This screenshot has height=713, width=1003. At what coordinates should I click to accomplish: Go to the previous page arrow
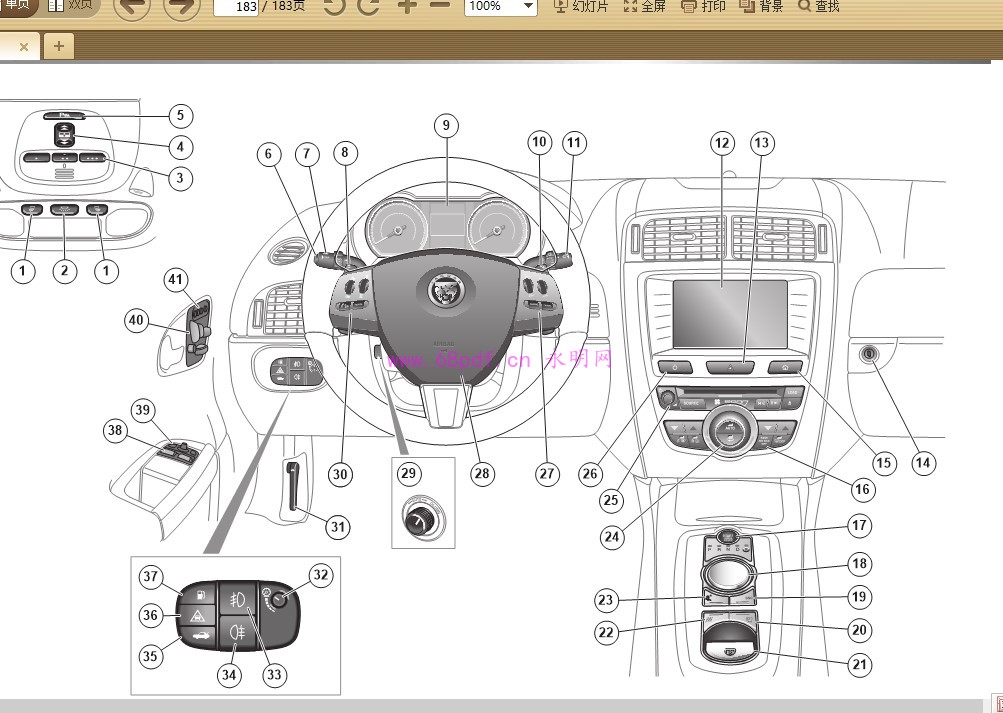[x=132, y=7]
